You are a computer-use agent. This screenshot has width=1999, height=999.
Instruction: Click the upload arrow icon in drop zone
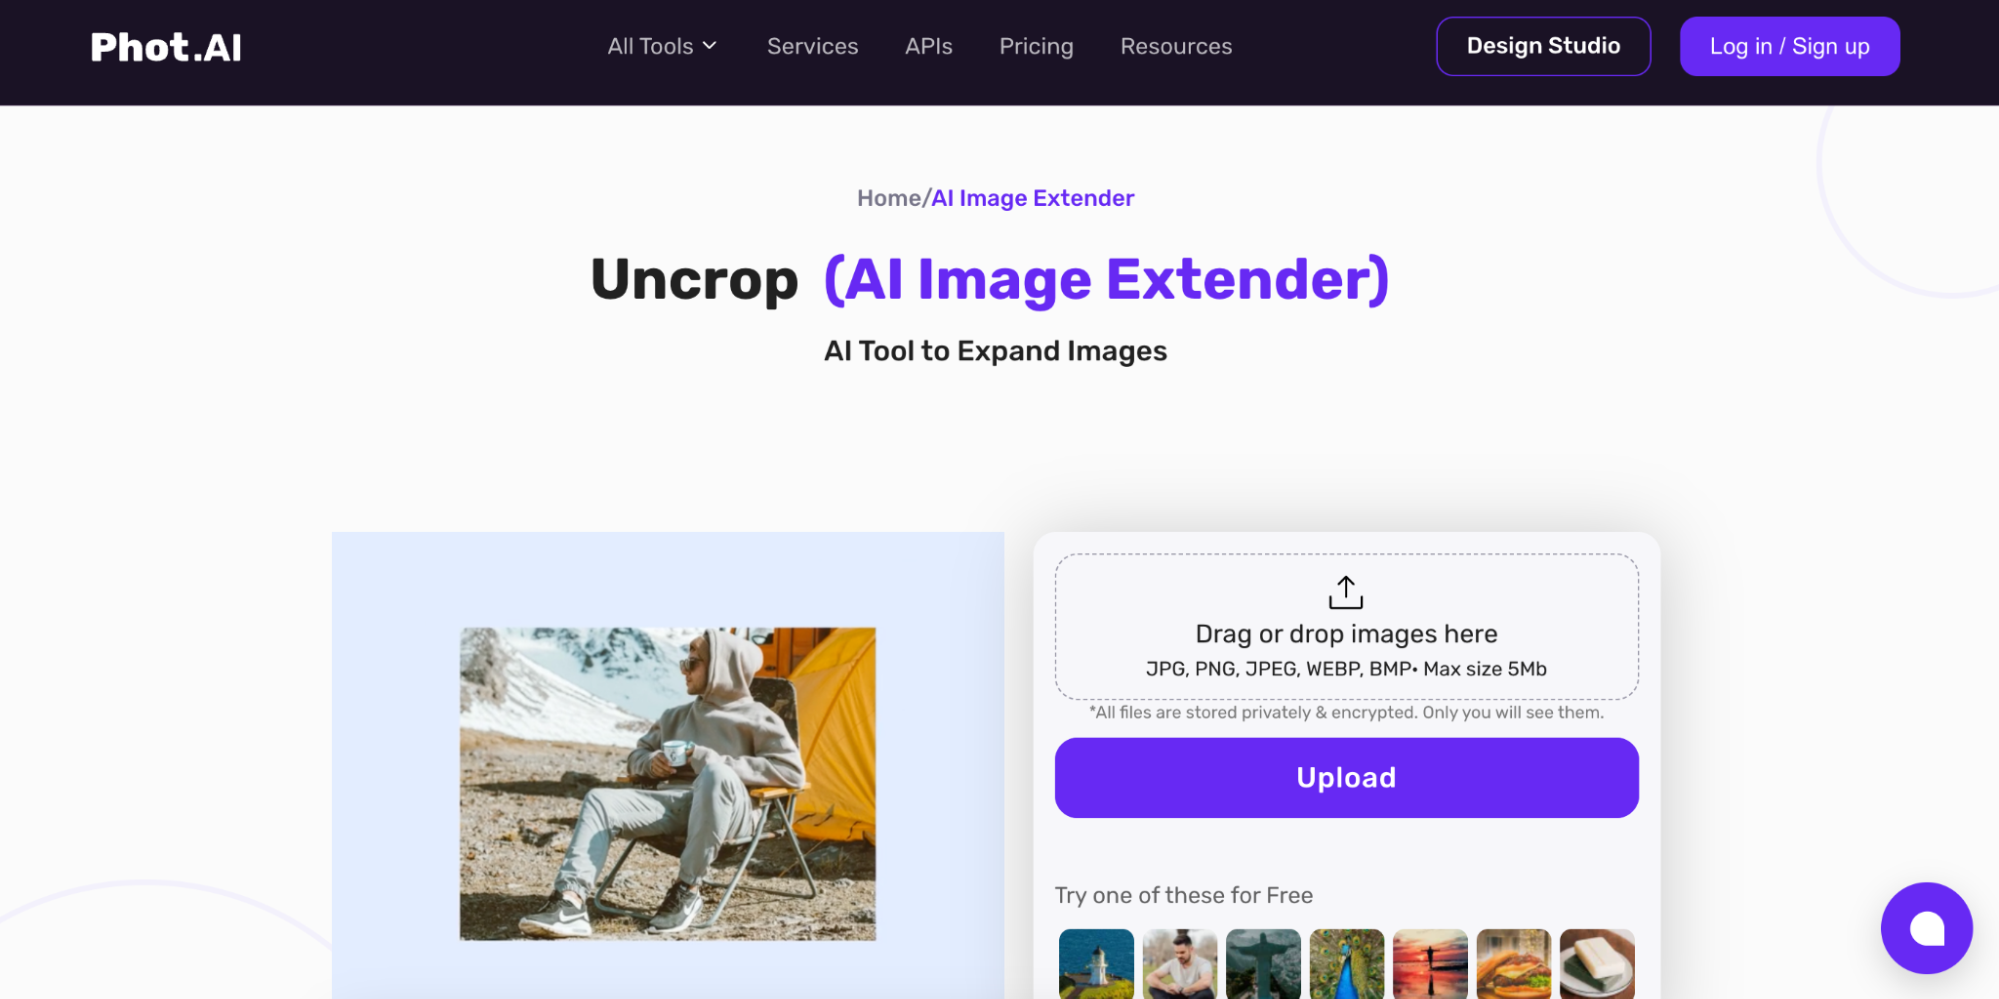(1346, 592)
